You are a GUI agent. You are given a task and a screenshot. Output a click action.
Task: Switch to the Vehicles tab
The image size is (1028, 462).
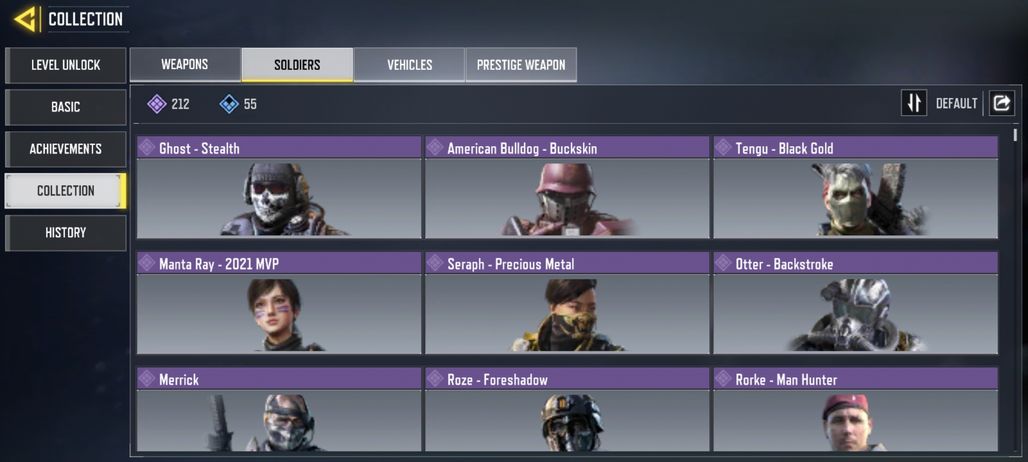(409, 64)
